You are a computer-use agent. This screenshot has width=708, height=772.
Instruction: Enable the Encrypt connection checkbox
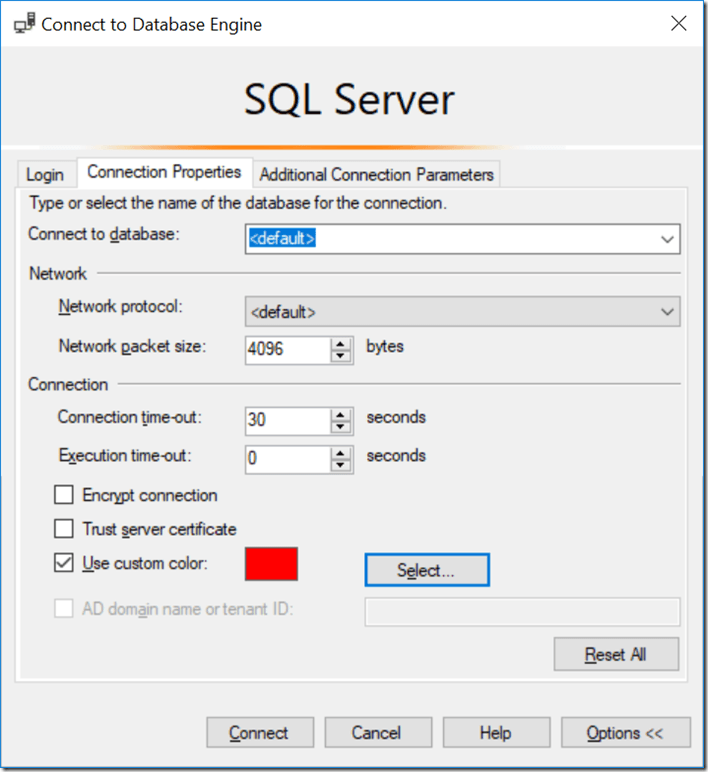coord(64,495)
